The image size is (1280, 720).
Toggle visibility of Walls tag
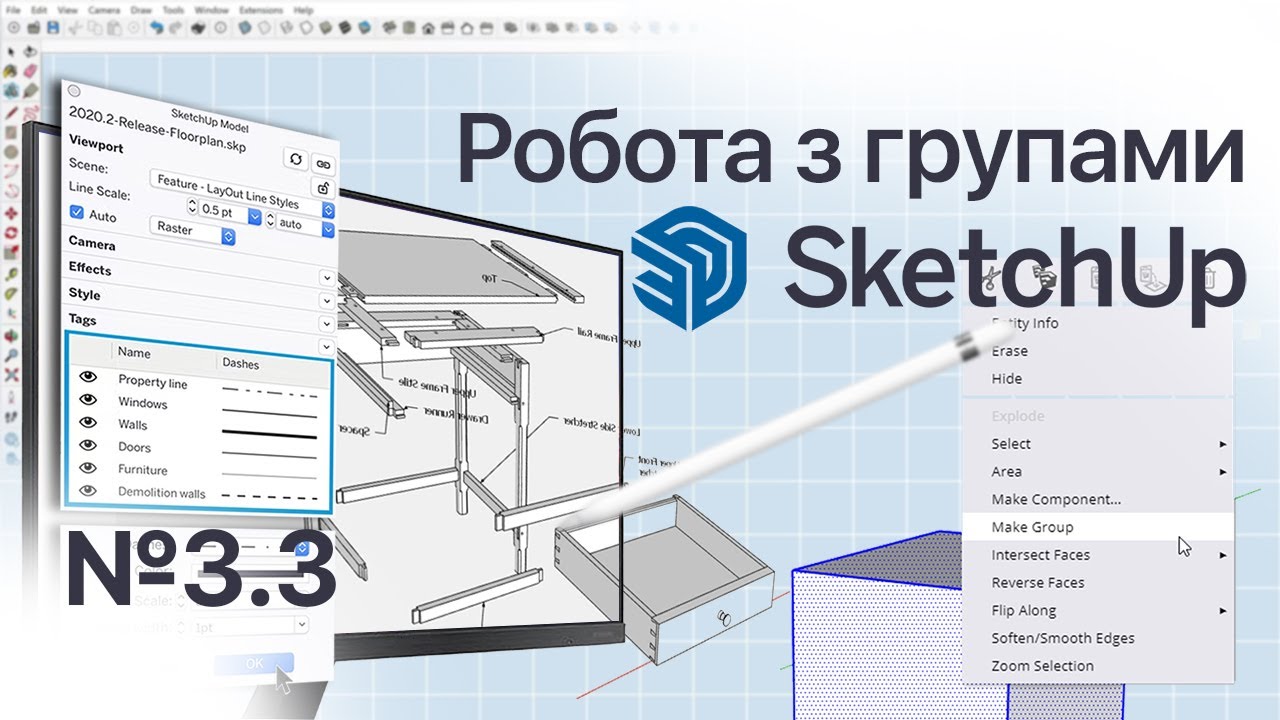(90, 423)
